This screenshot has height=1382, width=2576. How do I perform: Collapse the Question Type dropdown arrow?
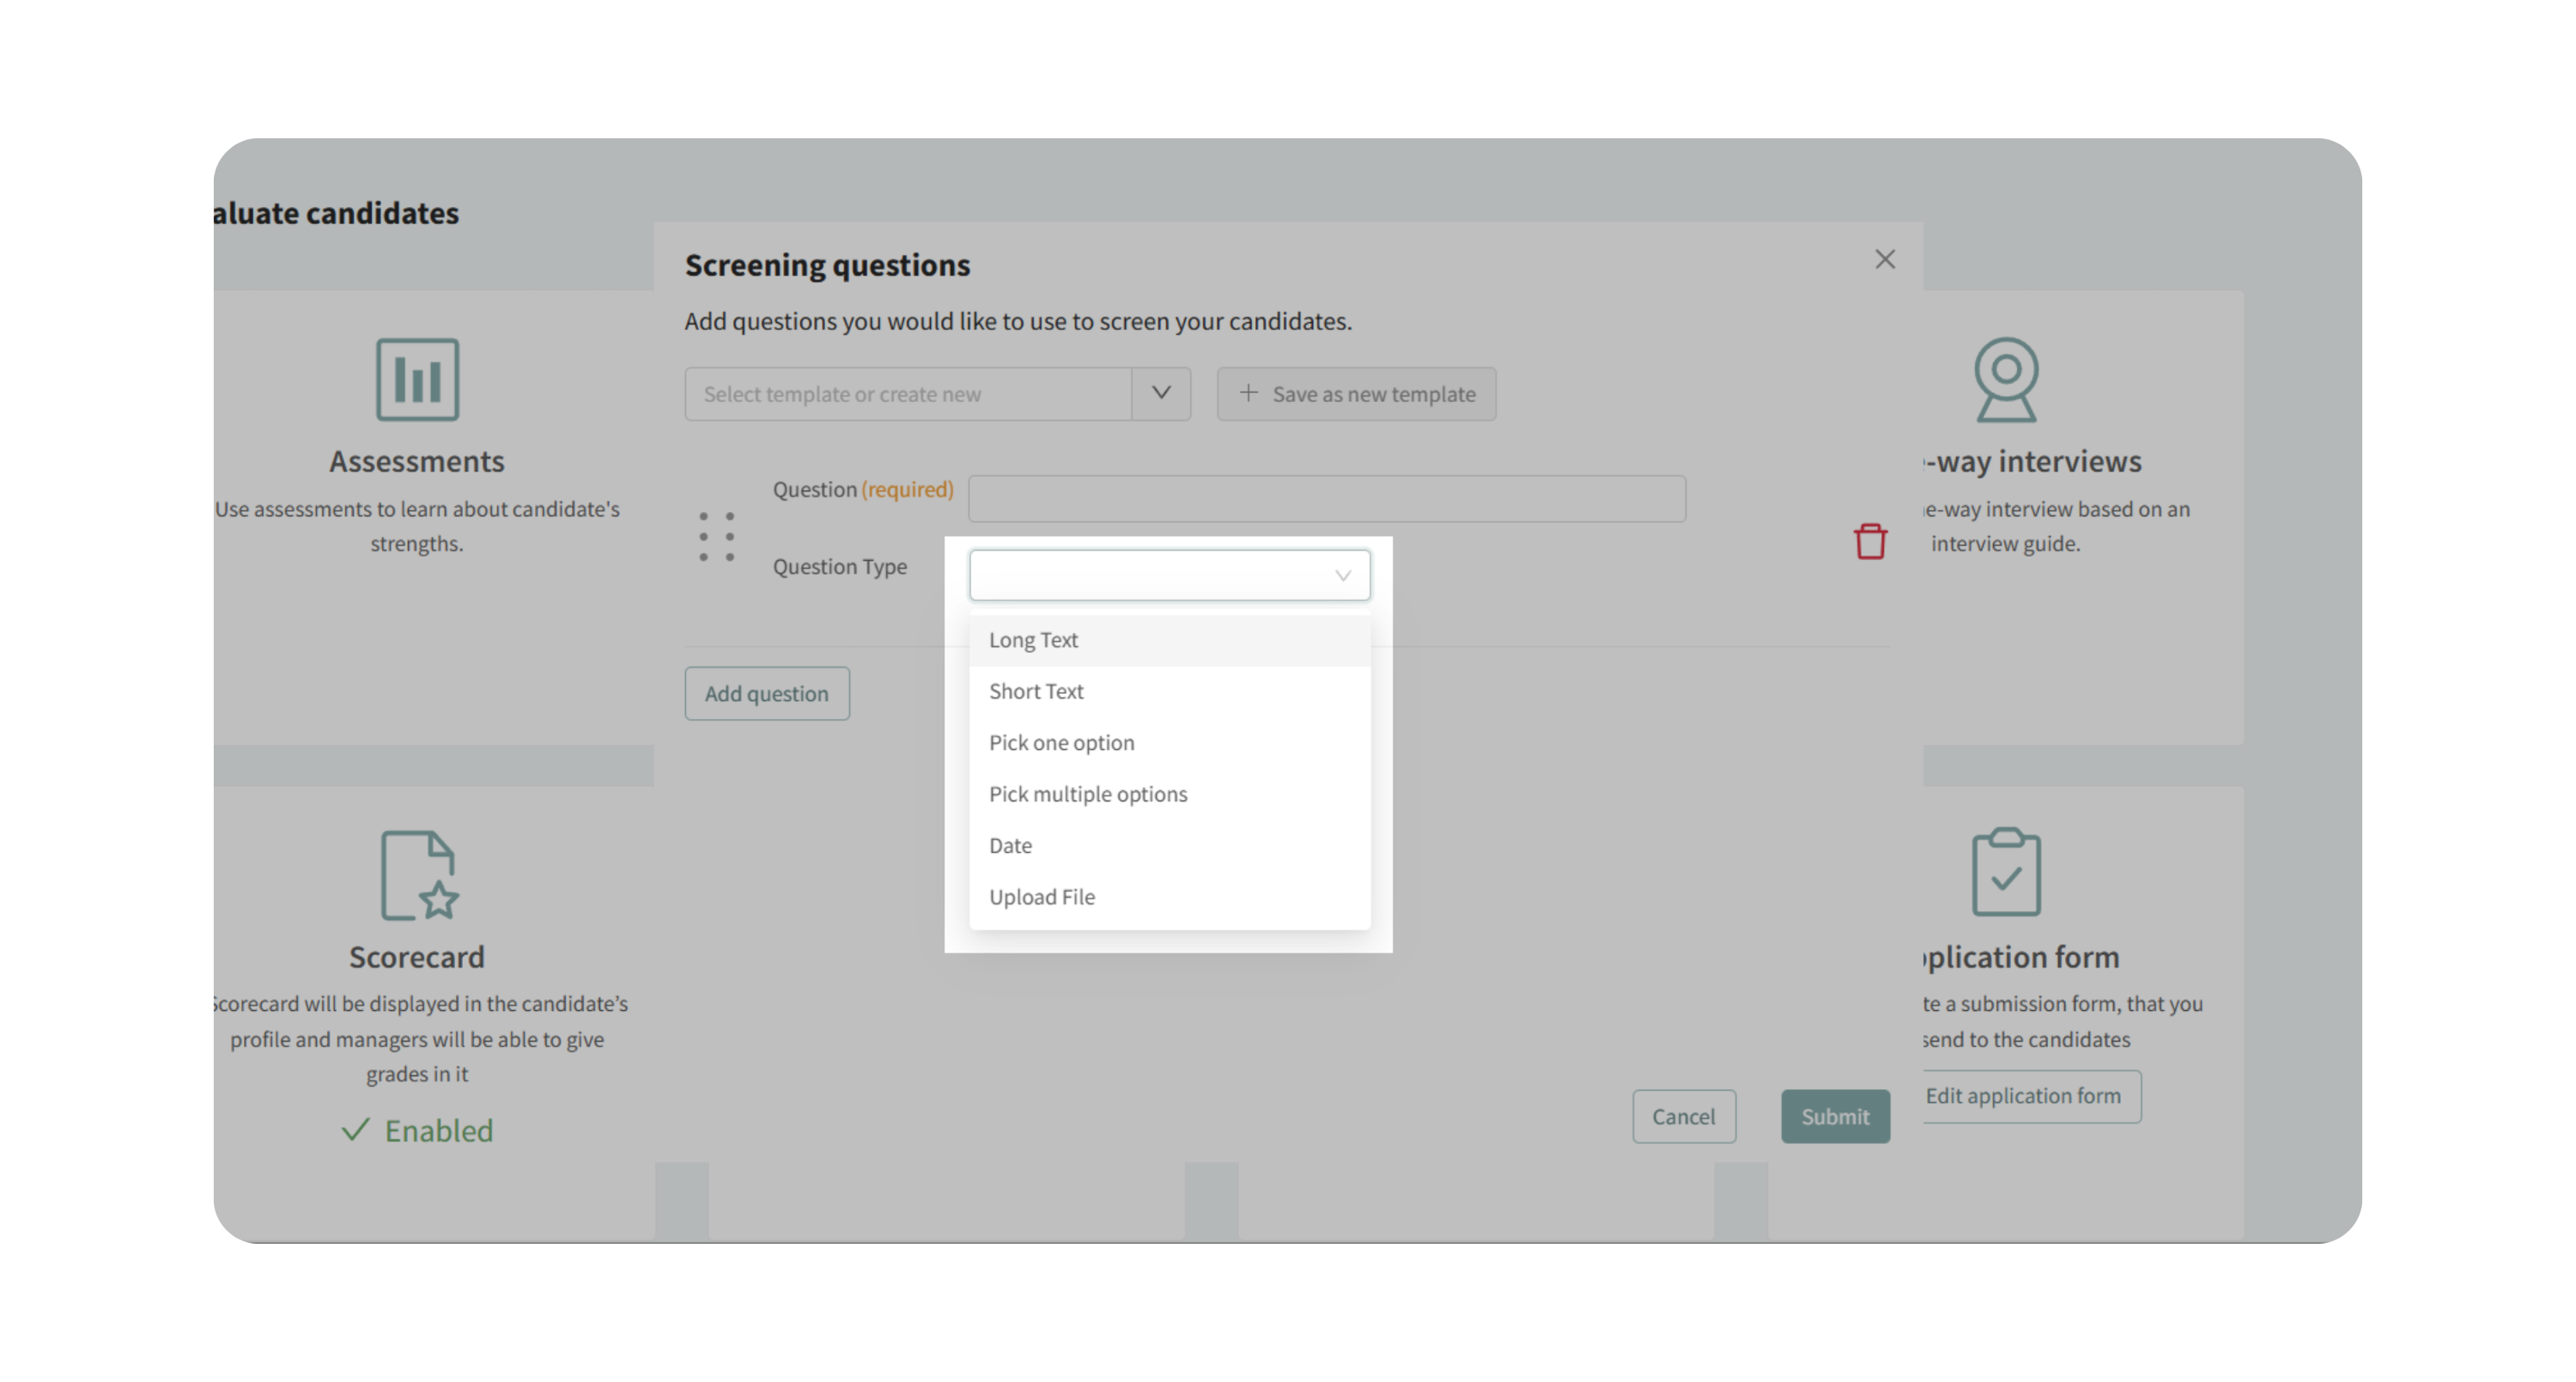tap(1342, 575)
